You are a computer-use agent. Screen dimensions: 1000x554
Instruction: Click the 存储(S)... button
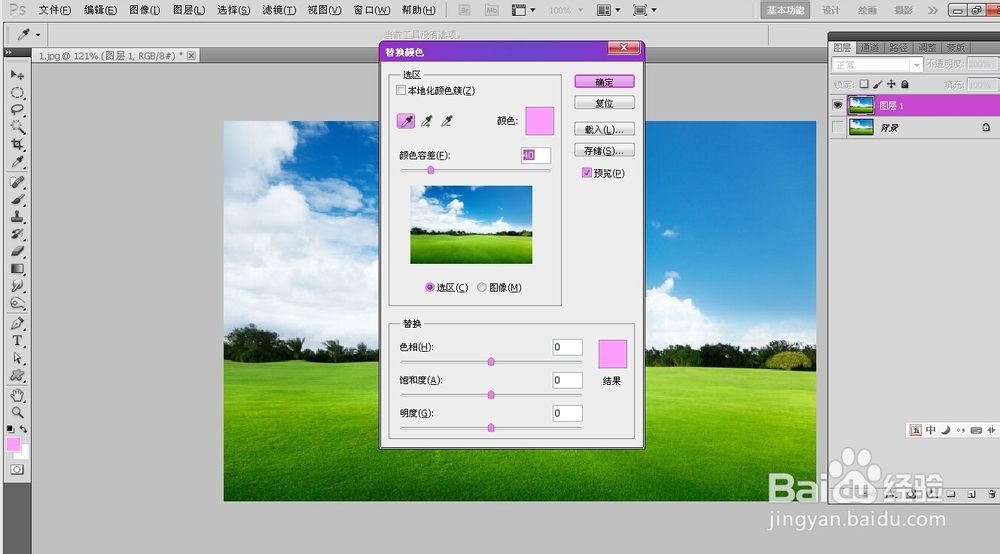[x=605, y=150]
